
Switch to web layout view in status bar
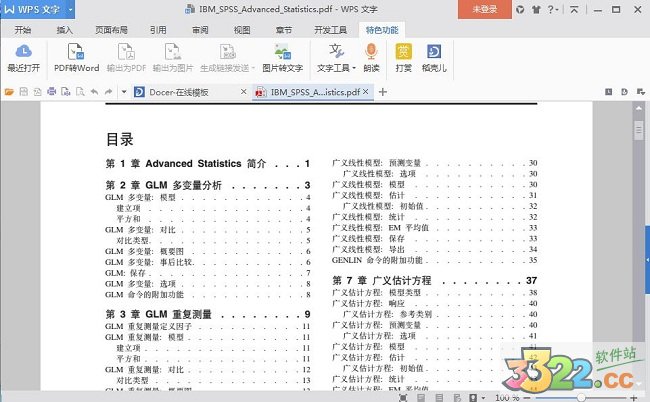457,397
